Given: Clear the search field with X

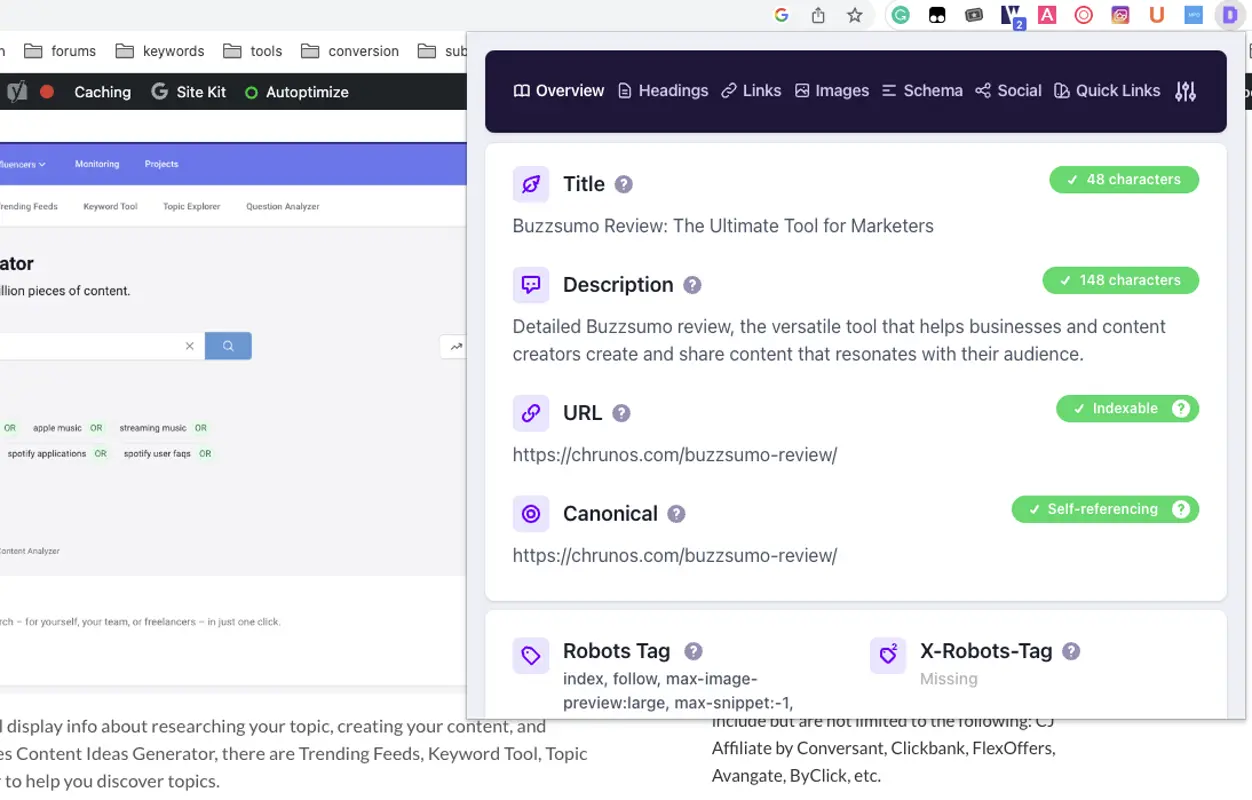Looking at the screenshot, I should [189, 346].
